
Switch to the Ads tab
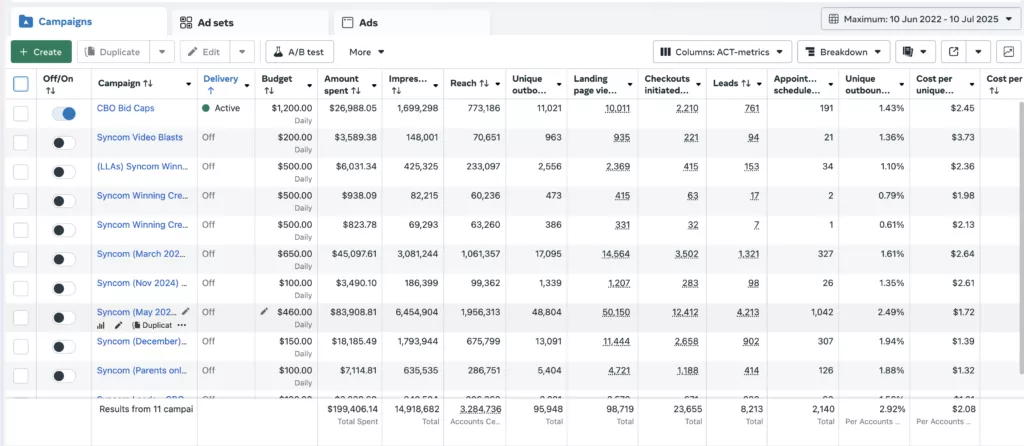click(410, 22)
